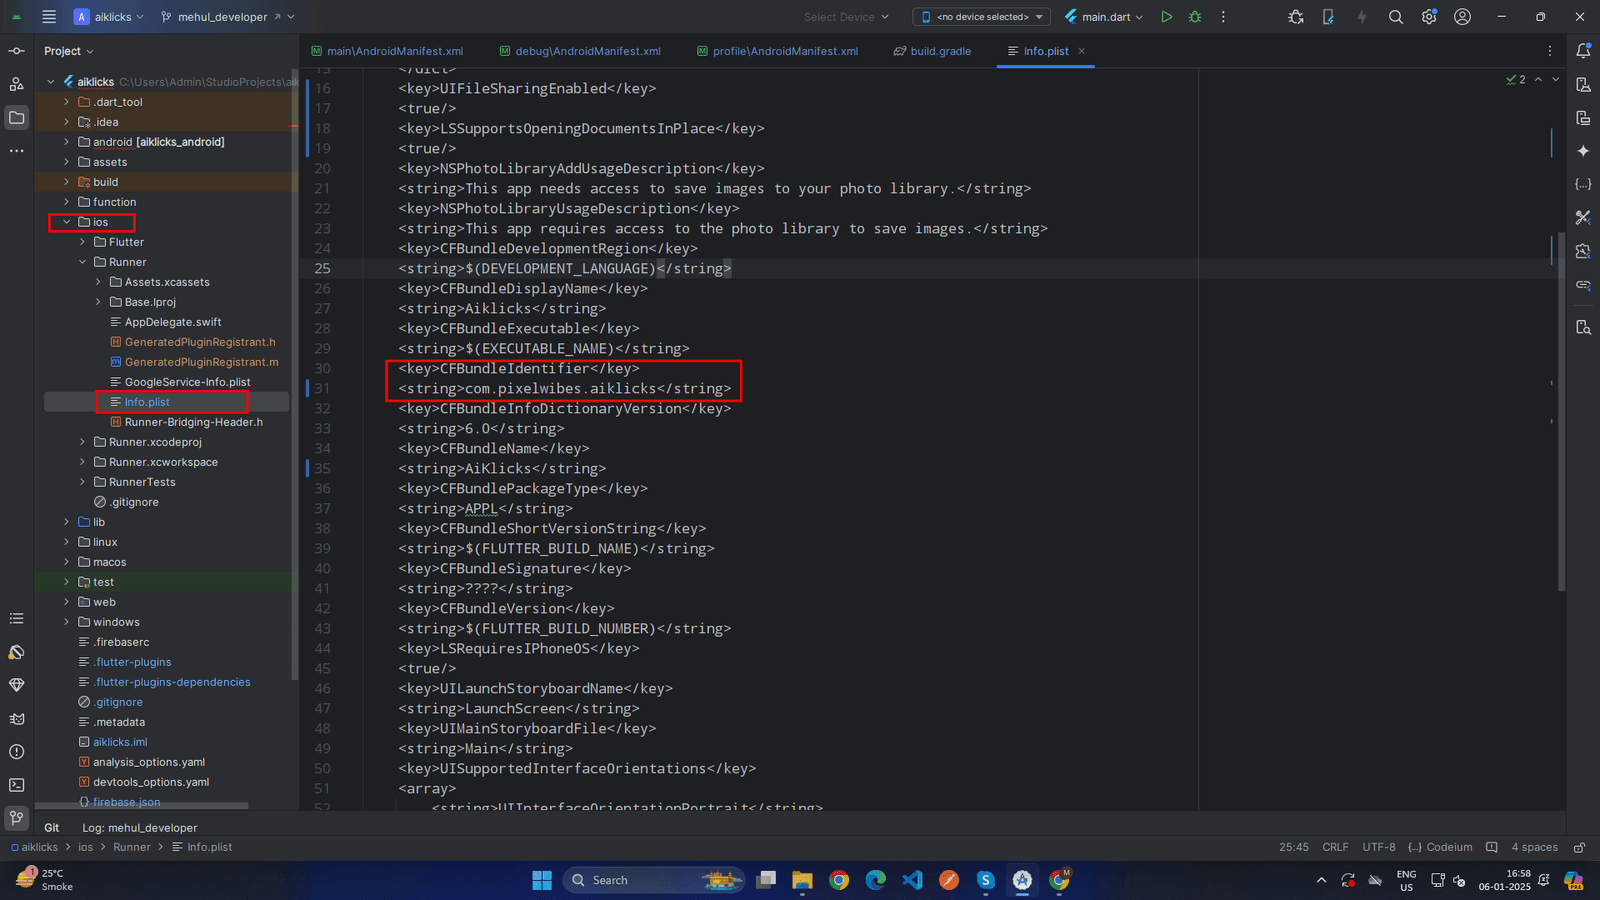Click the Debug bug icon

1195,17
